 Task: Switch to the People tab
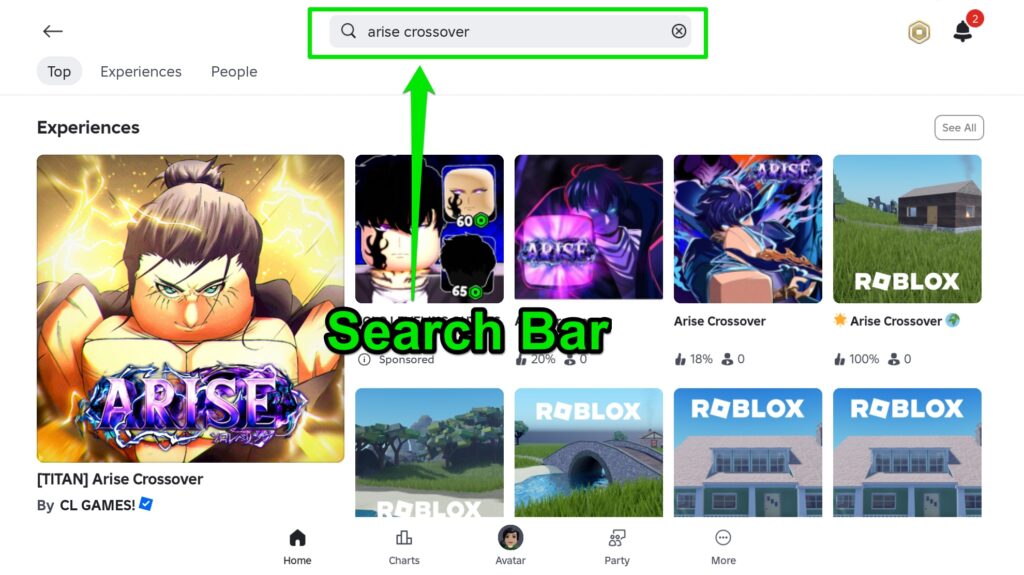pos(234,72)
